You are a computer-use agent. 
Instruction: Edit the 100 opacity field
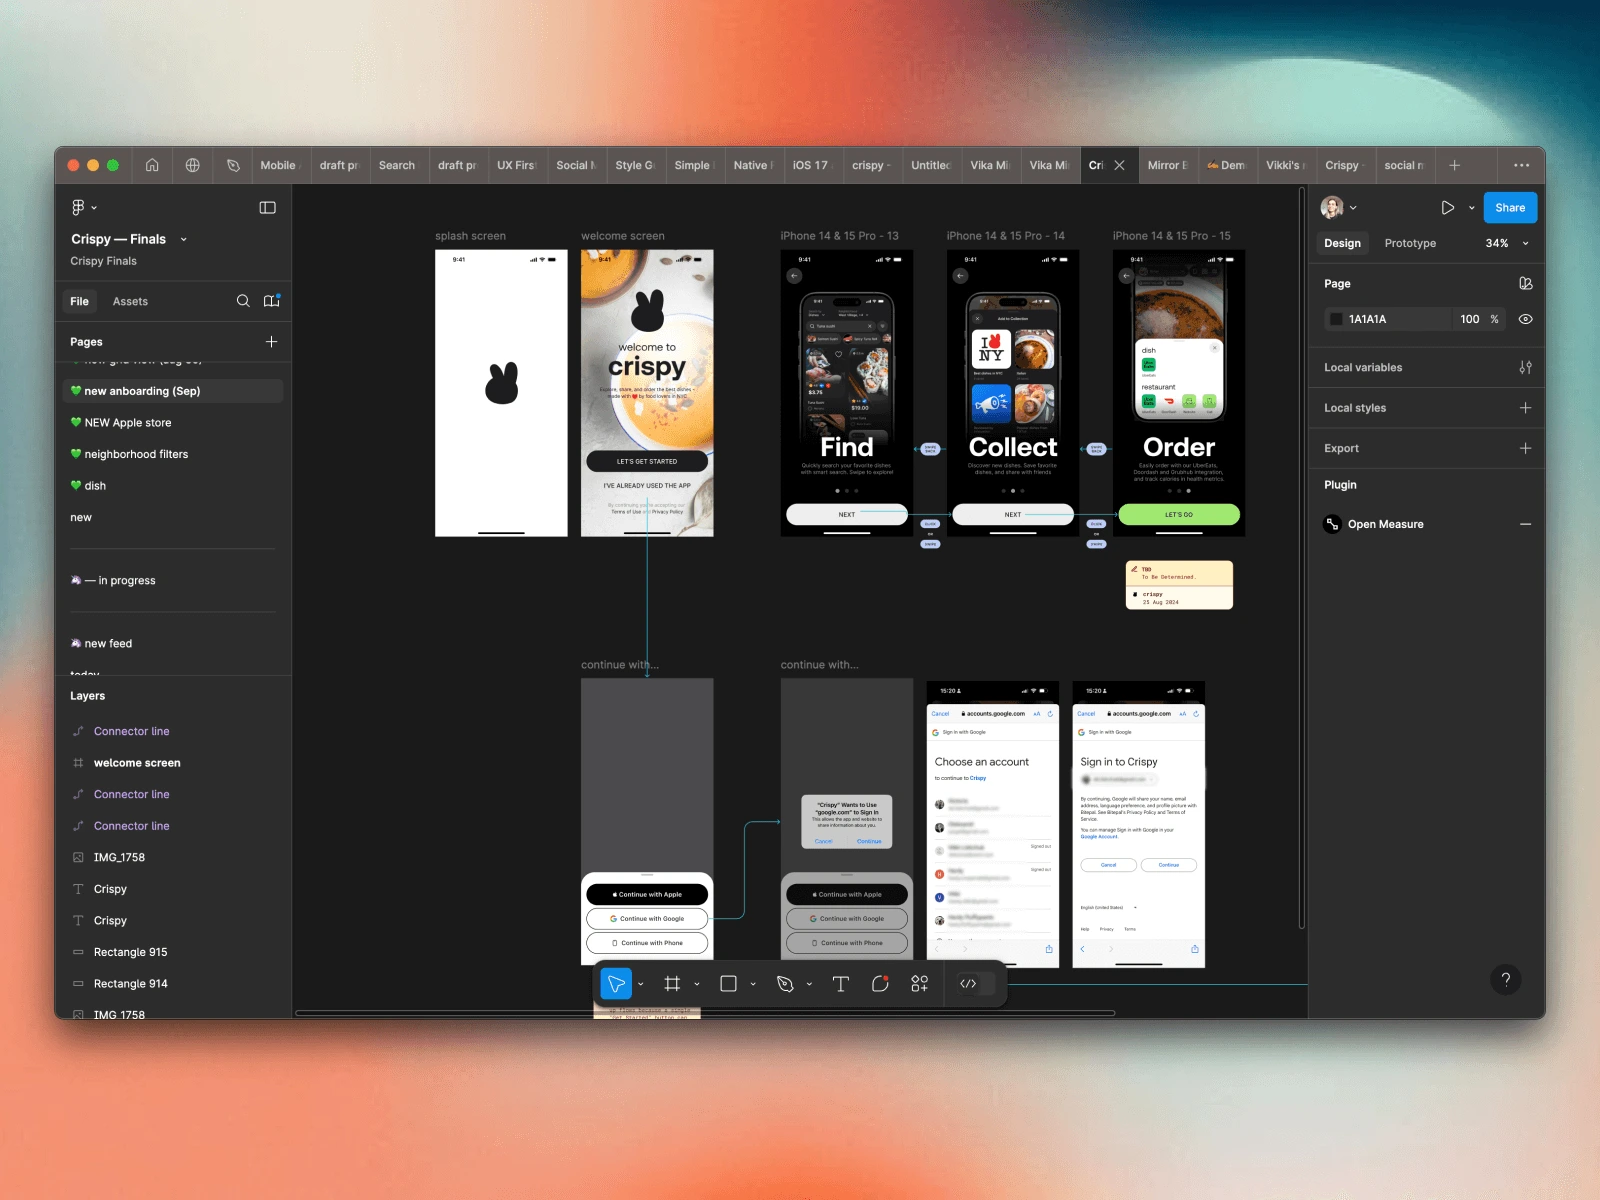click(1470, 319)
